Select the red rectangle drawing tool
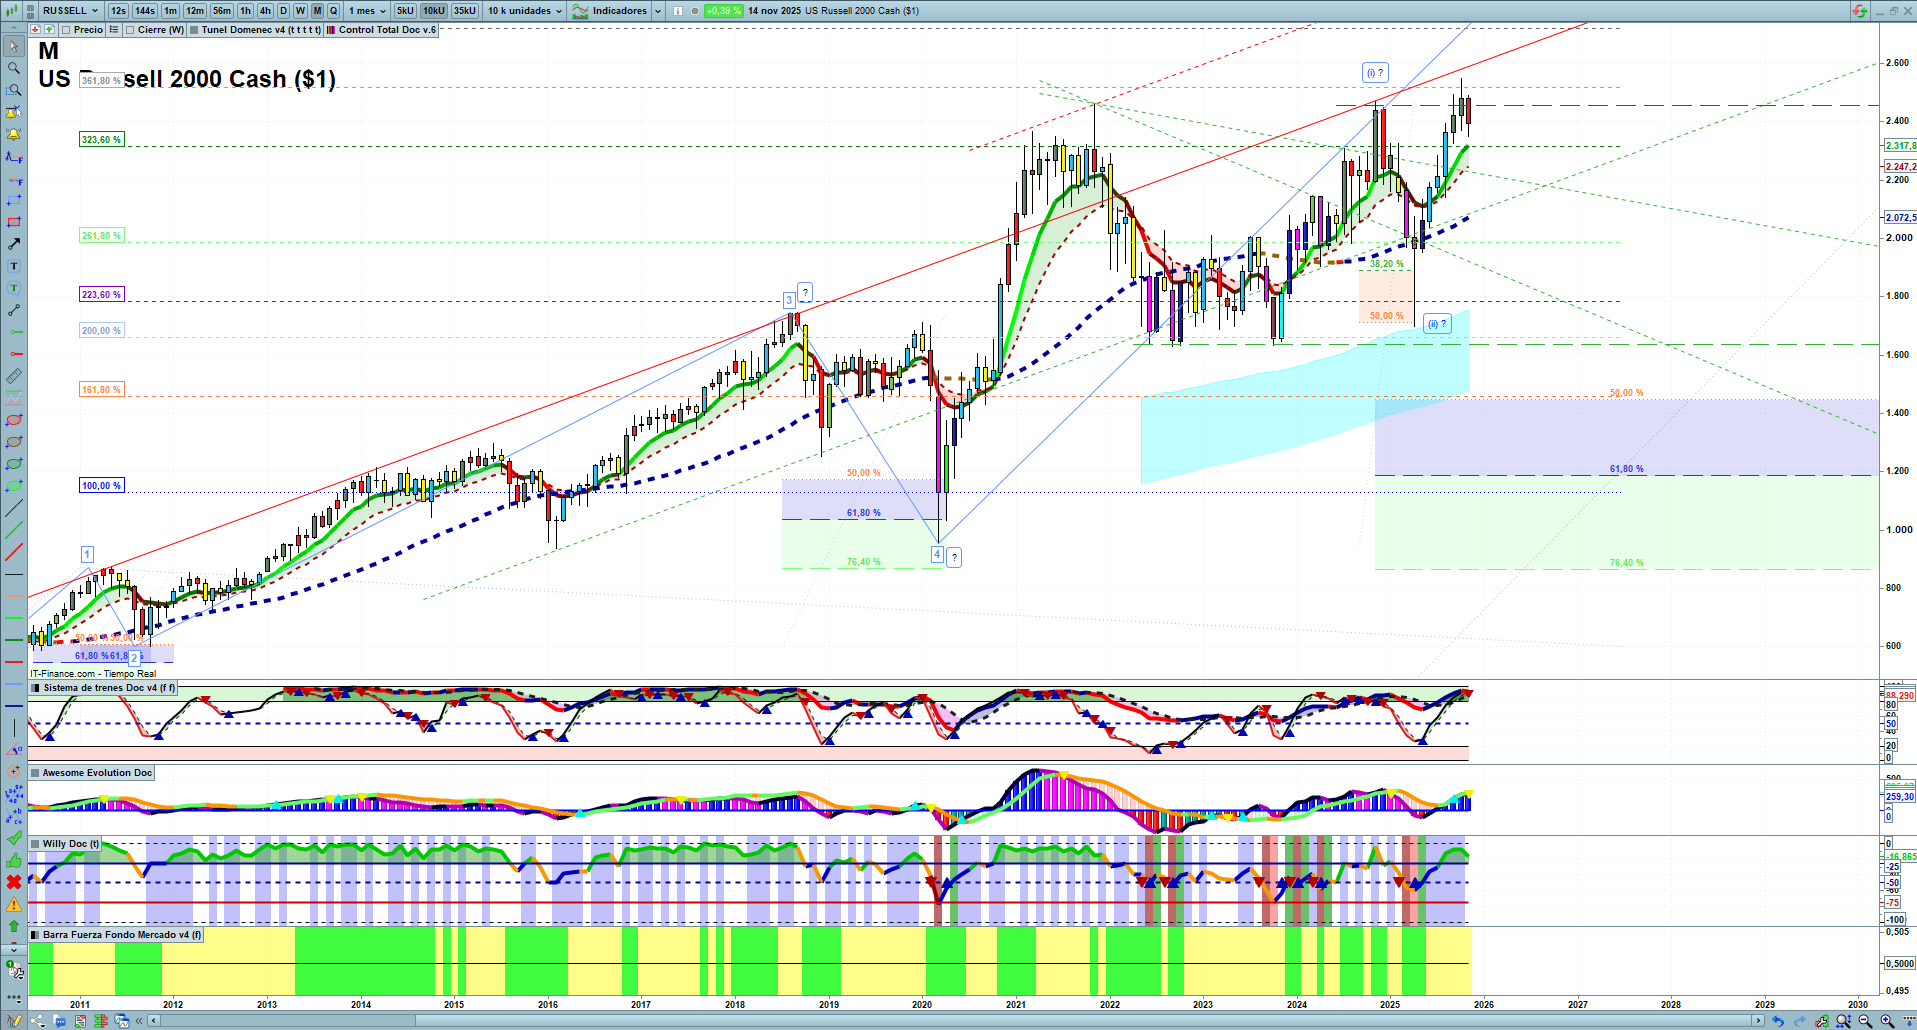 point(14,222)
